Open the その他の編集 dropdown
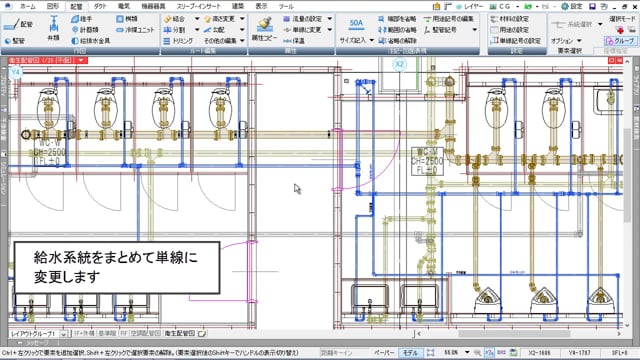Image resolution: width=640 pixels, height=360 pixels. point(224,41)
